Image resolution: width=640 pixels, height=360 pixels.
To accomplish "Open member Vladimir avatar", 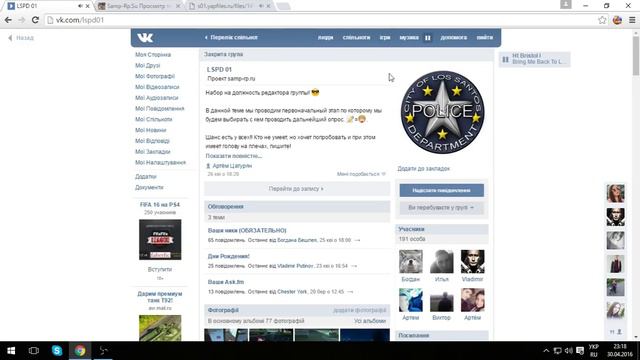I will point(473,261).
